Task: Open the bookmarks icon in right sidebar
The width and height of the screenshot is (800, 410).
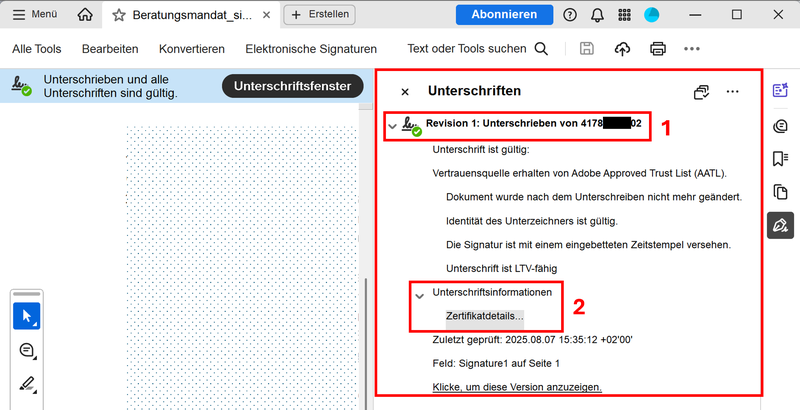Action: point(780,159)
